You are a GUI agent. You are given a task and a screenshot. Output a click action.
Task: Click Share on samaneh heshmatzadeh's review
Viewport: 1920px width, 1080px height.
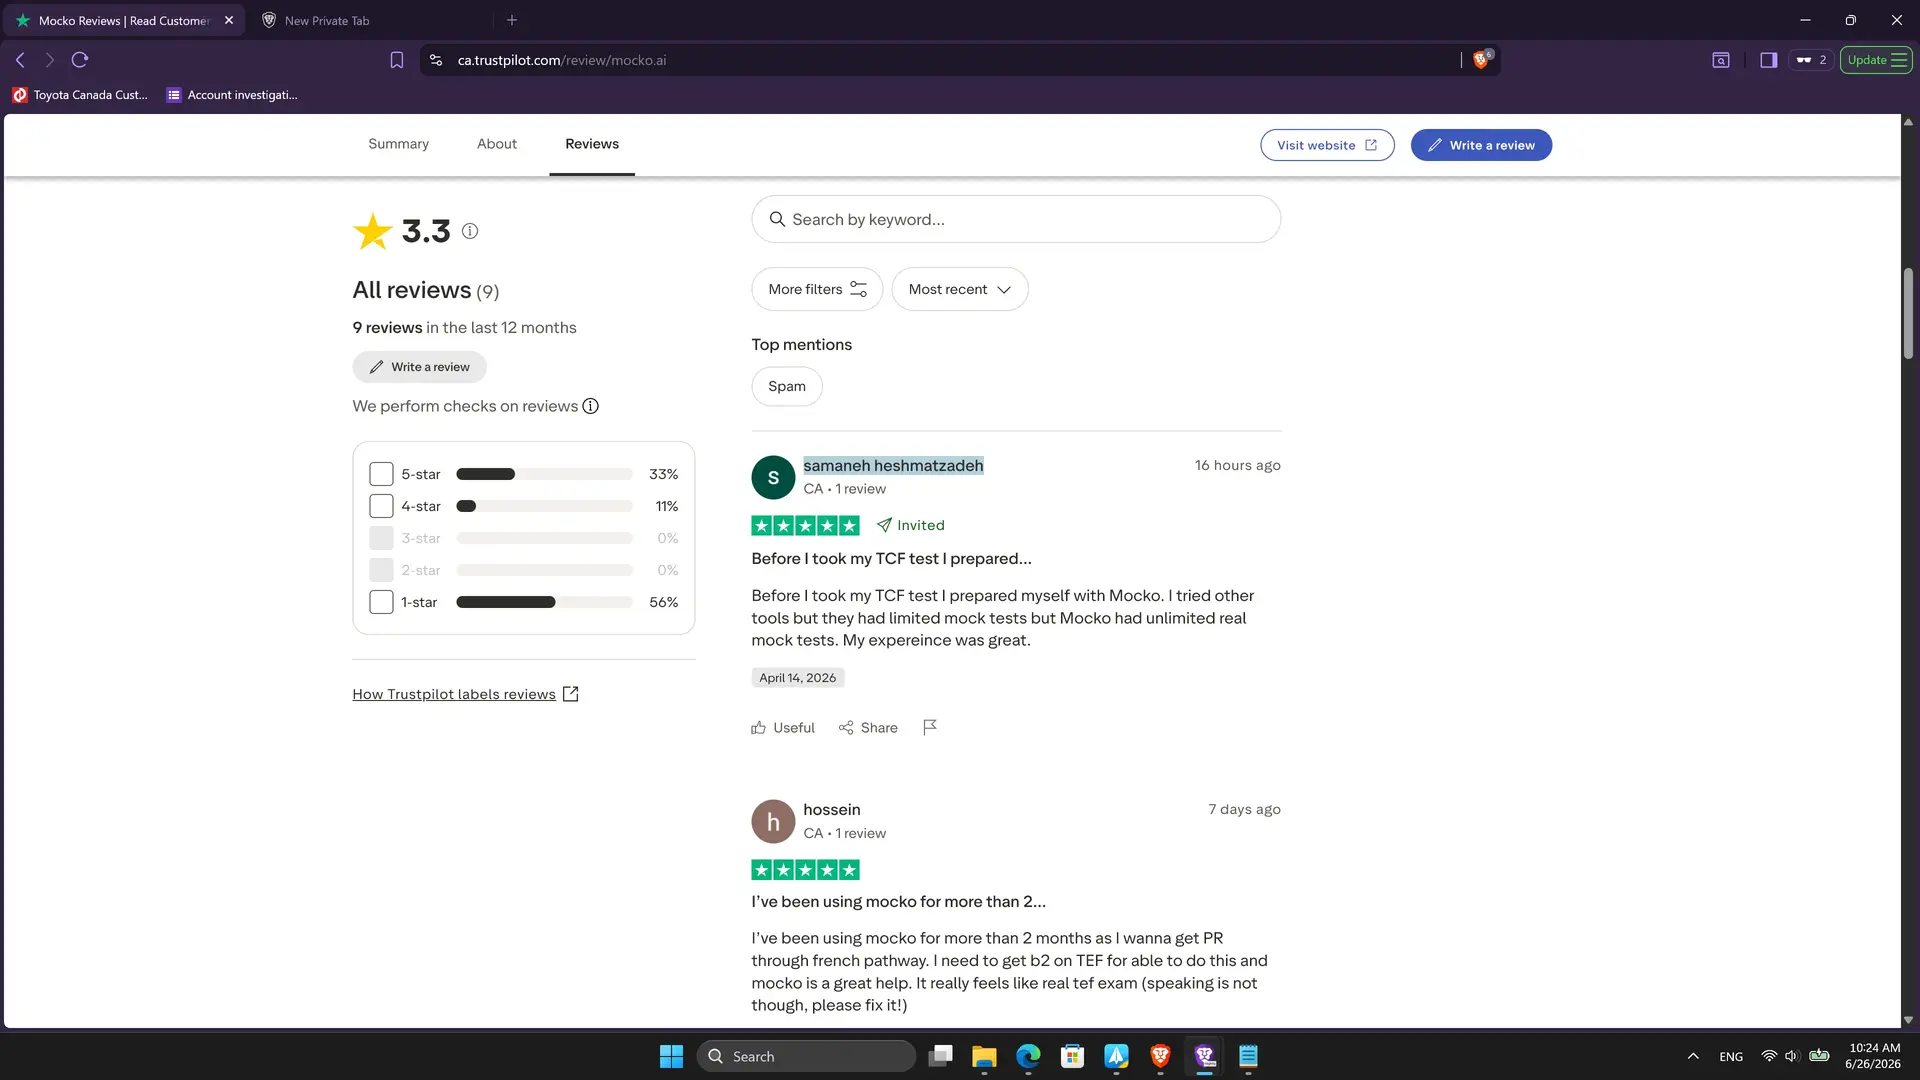tap(868, 727)
